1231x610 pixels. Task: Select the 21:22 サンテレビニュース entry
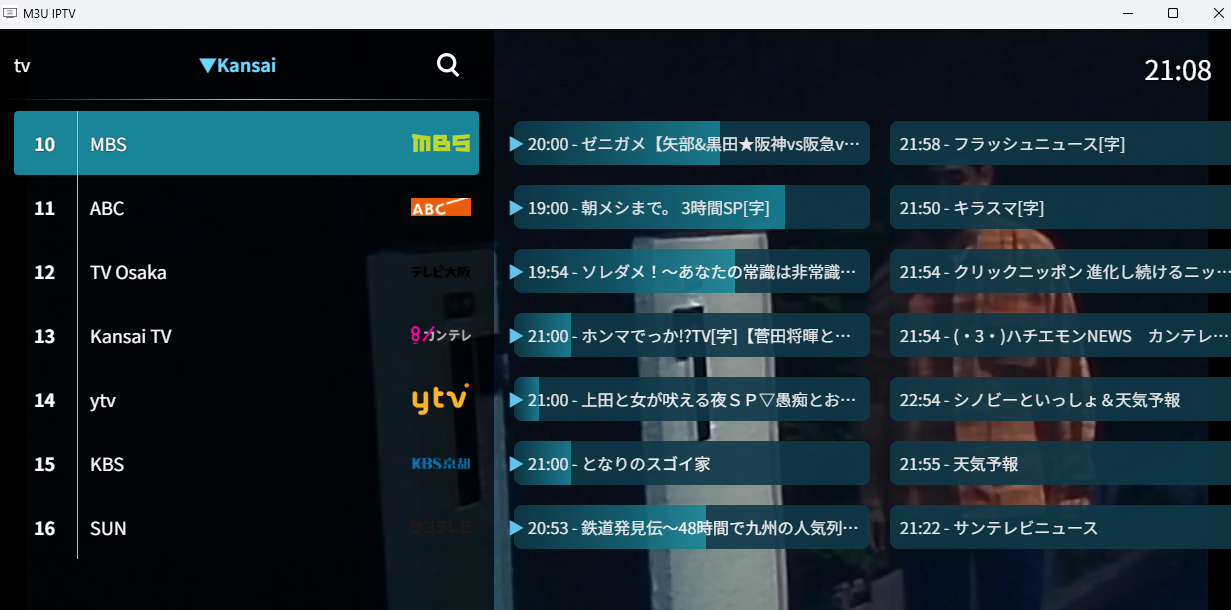tap(1060, 528)
